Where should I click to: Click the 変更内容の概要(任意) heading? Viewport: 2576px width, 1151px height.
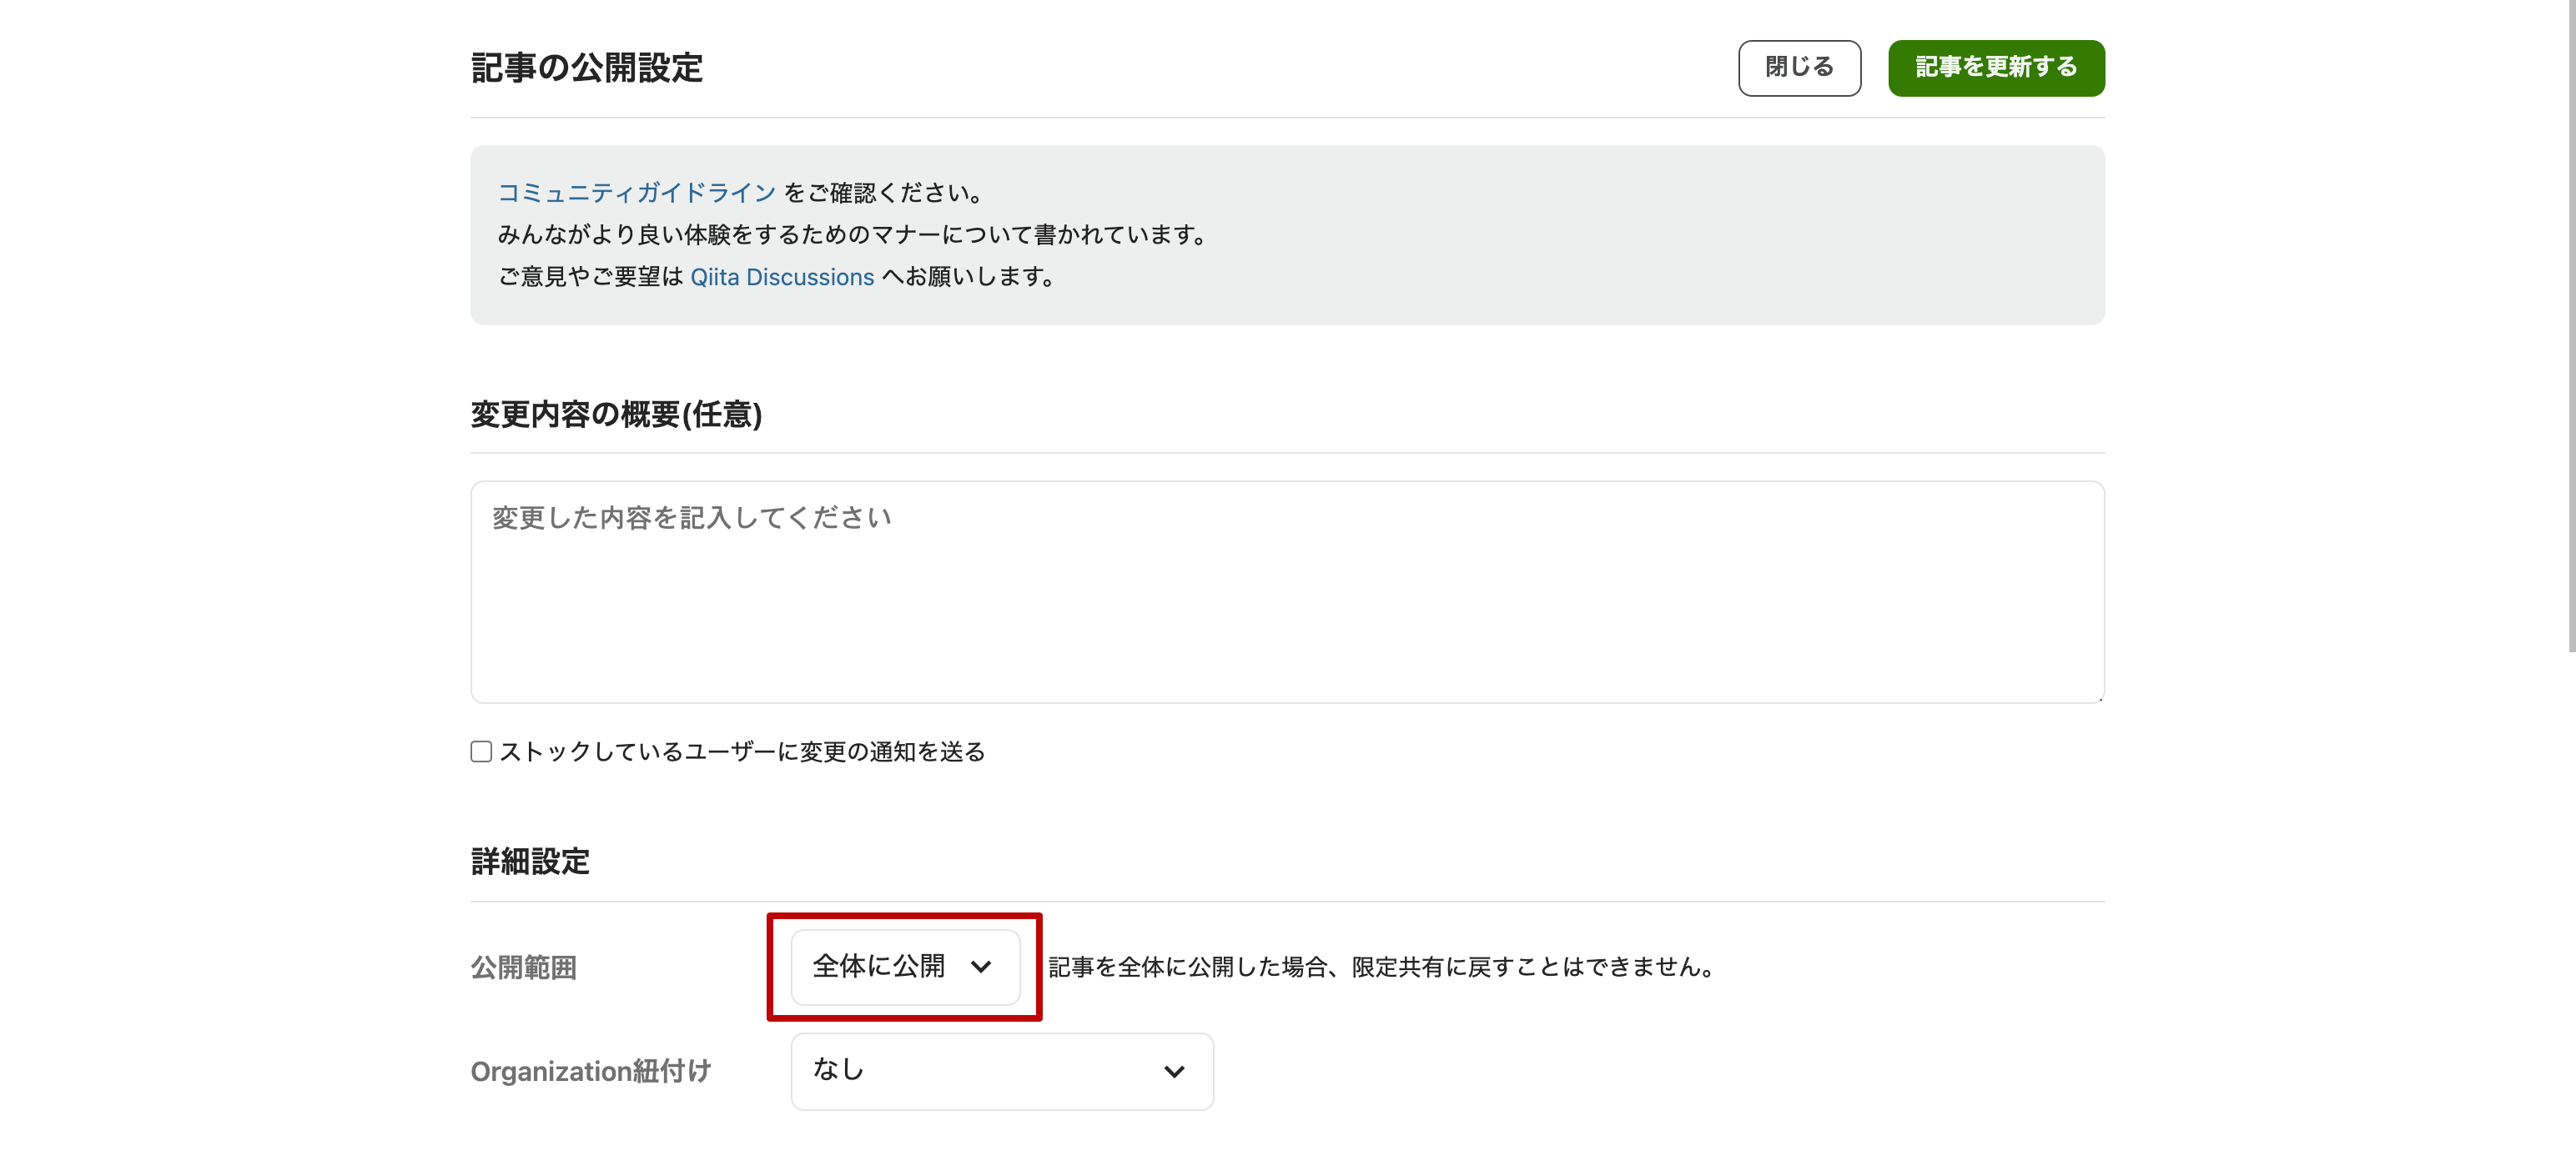(x=616, y=414)
